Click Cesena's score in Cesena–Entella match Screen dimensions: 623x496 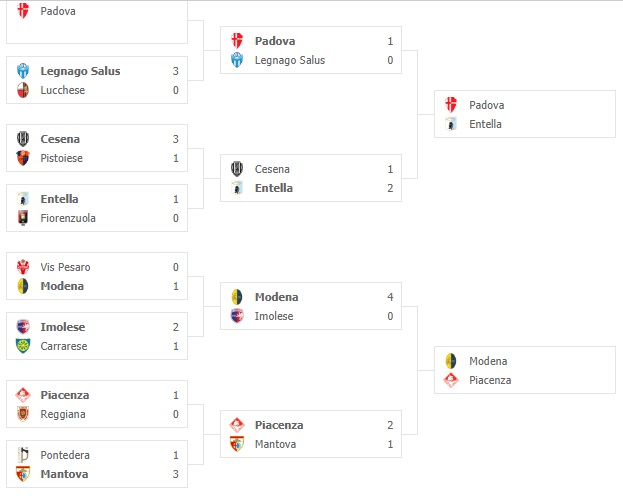coord(390,170)
